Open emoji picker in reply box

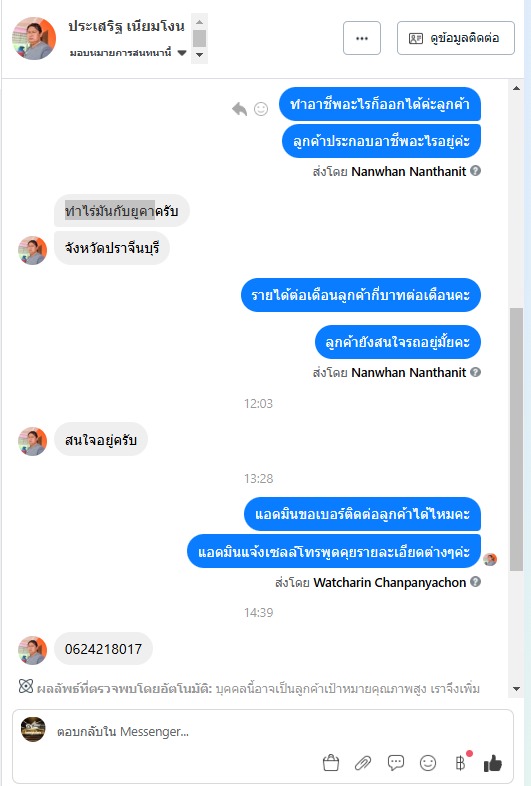click(x=428, y=762)
